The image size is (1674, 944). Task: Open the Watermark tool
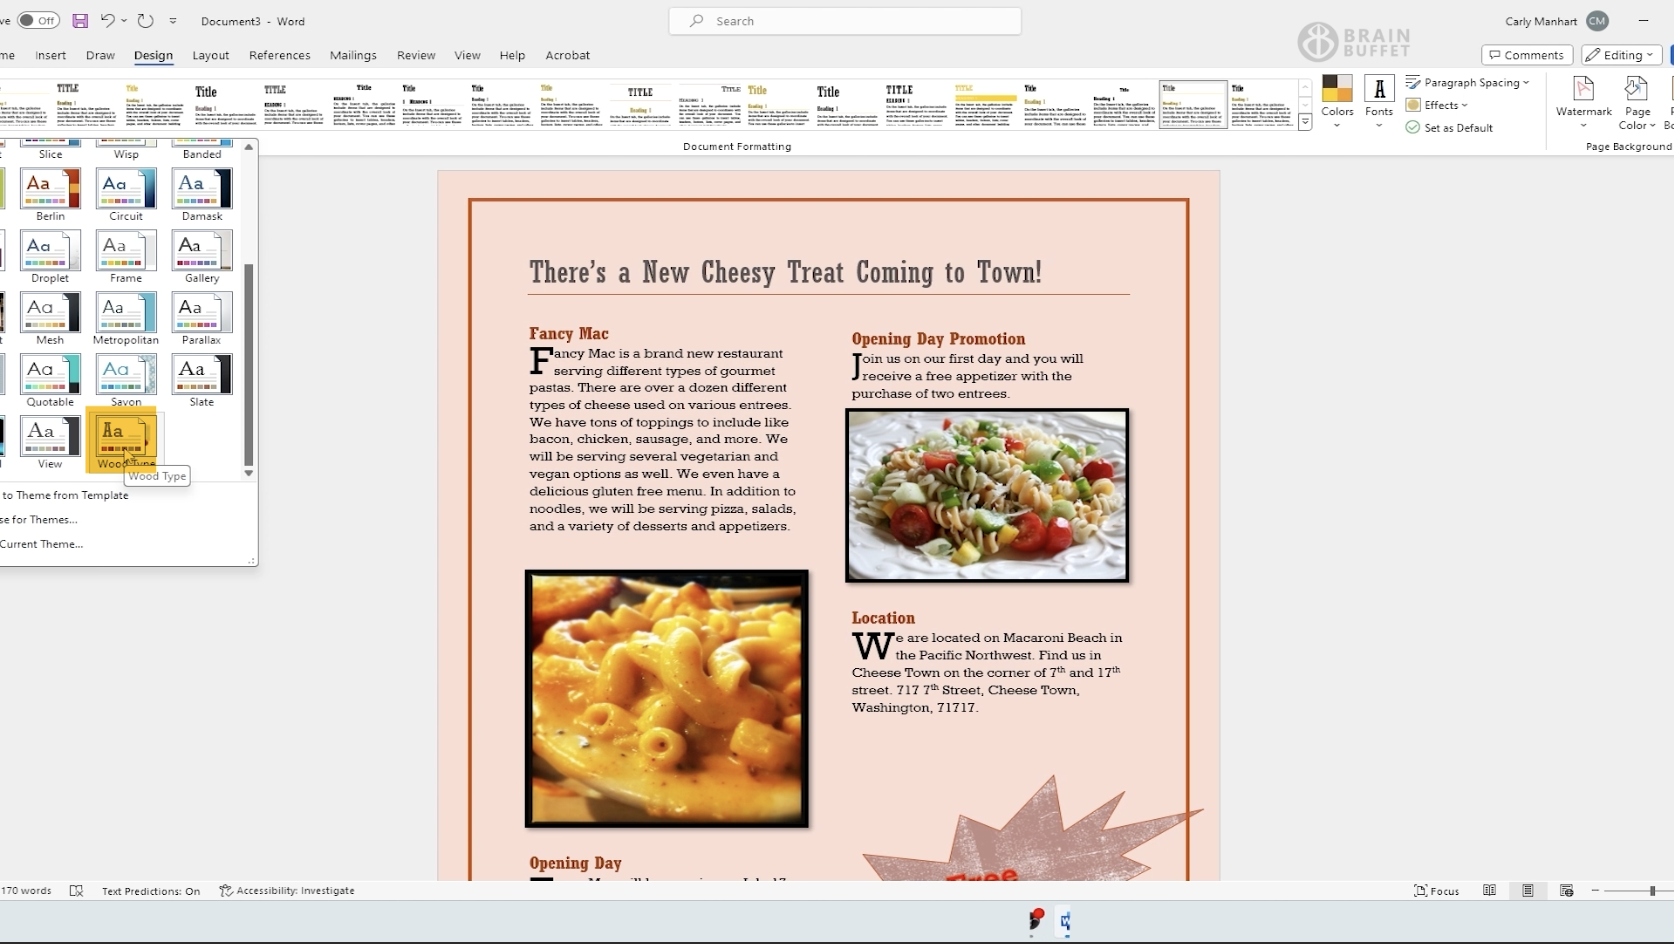(x=1583, y=98)
